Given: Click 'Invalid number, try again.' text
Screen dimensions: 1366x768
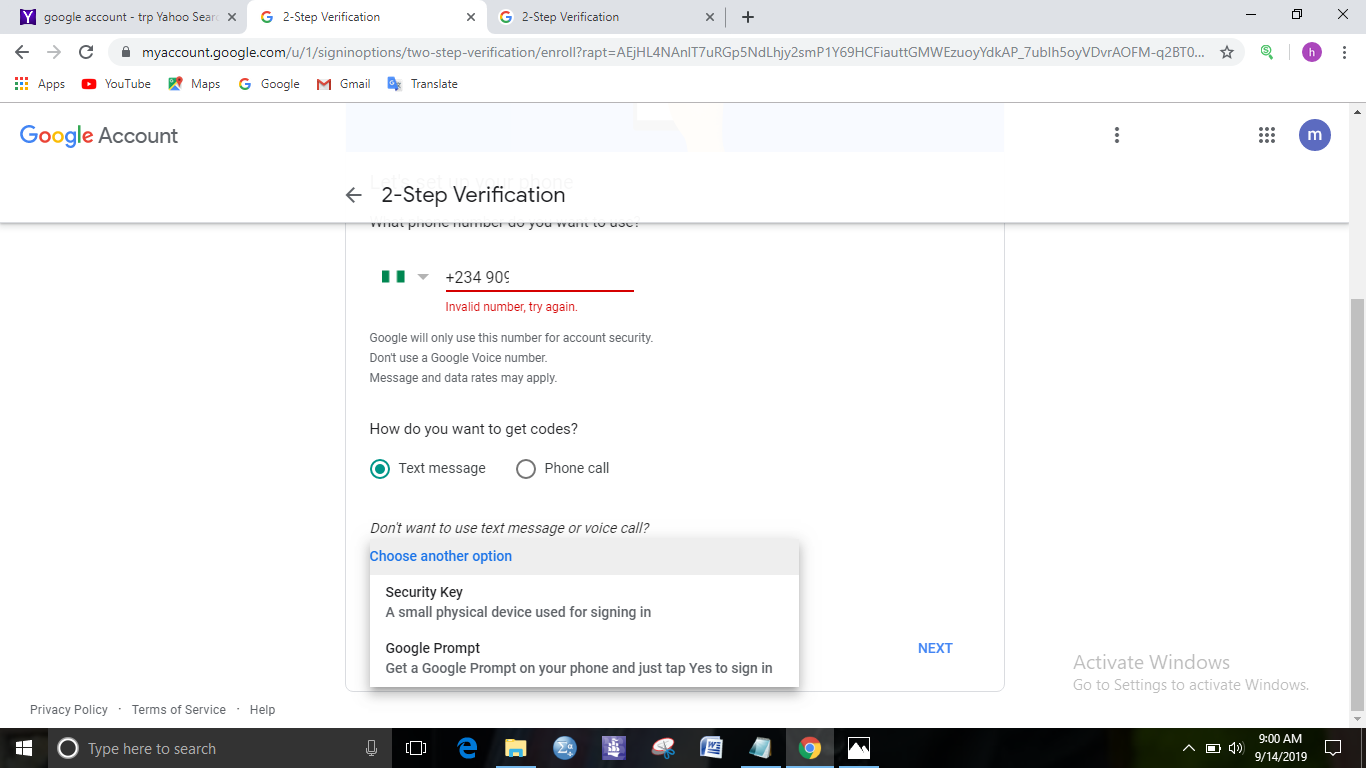Looking at the screenshot, I should pos(512,307).
